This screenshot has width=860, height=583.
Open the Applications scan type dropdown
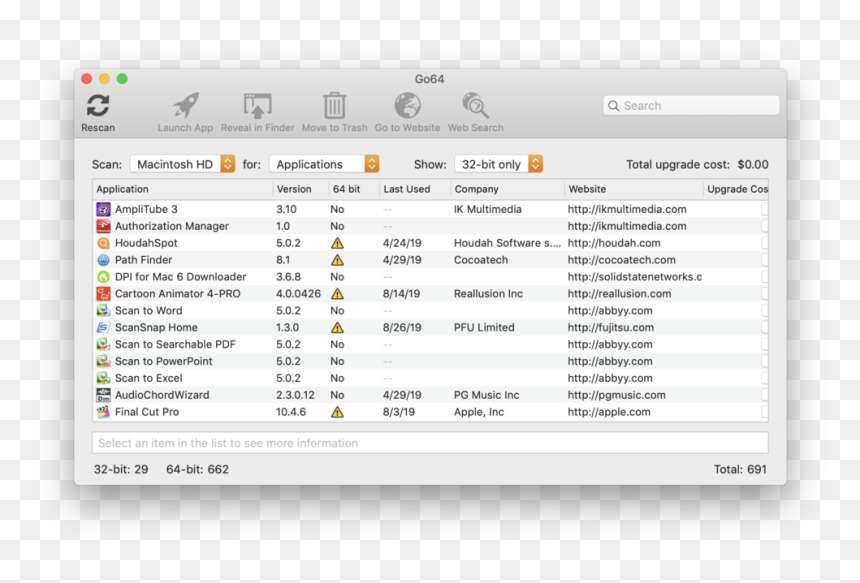(x=324, y=164)
